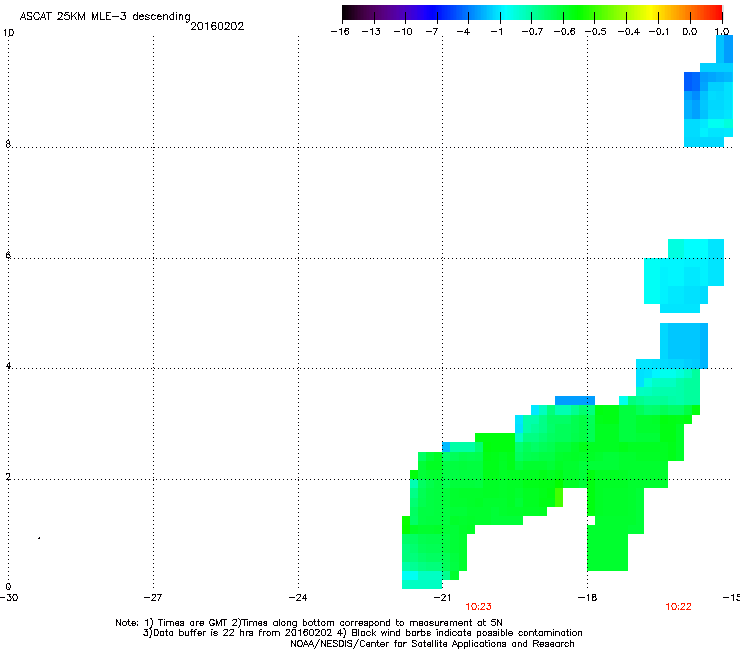The image size is (740, 650).
Task: Click the colorbar label "-0.6"
Action: coord(564,32)
